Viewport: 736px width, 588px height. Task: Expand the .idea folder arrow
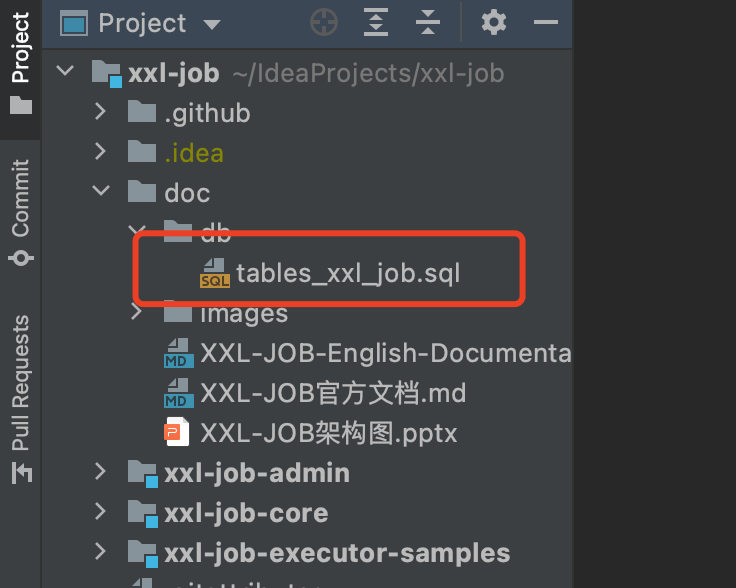pos(100,151)
